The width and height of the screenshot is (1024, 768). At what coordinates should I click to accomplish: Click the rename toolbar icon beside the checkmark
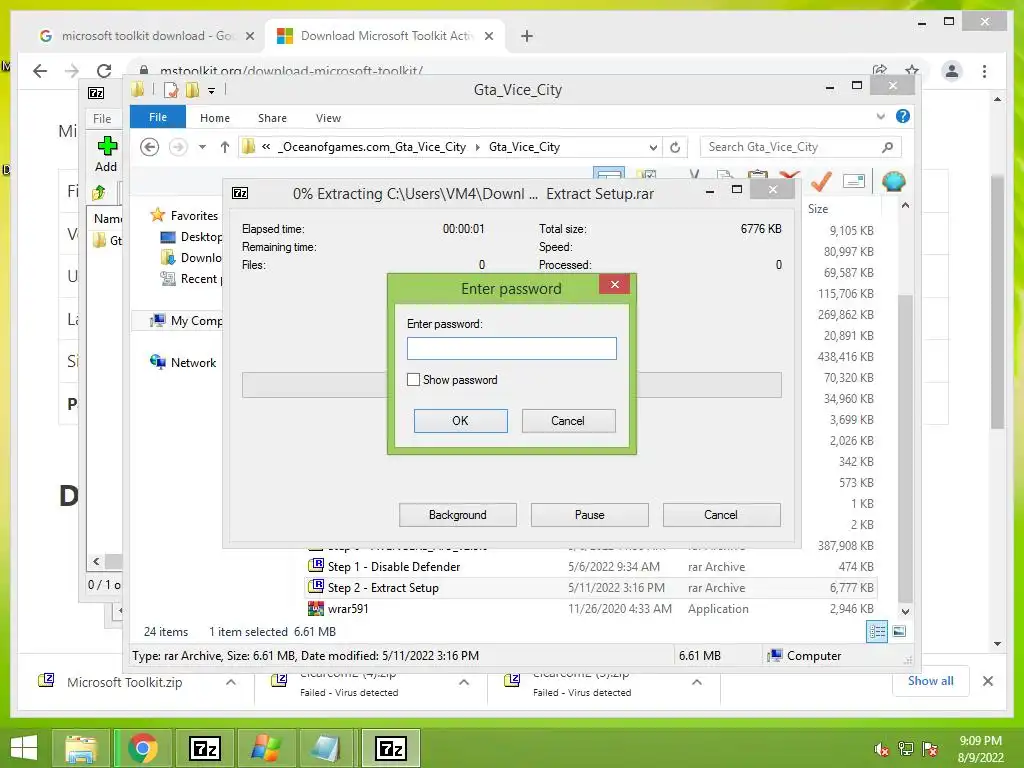point(854,181)
